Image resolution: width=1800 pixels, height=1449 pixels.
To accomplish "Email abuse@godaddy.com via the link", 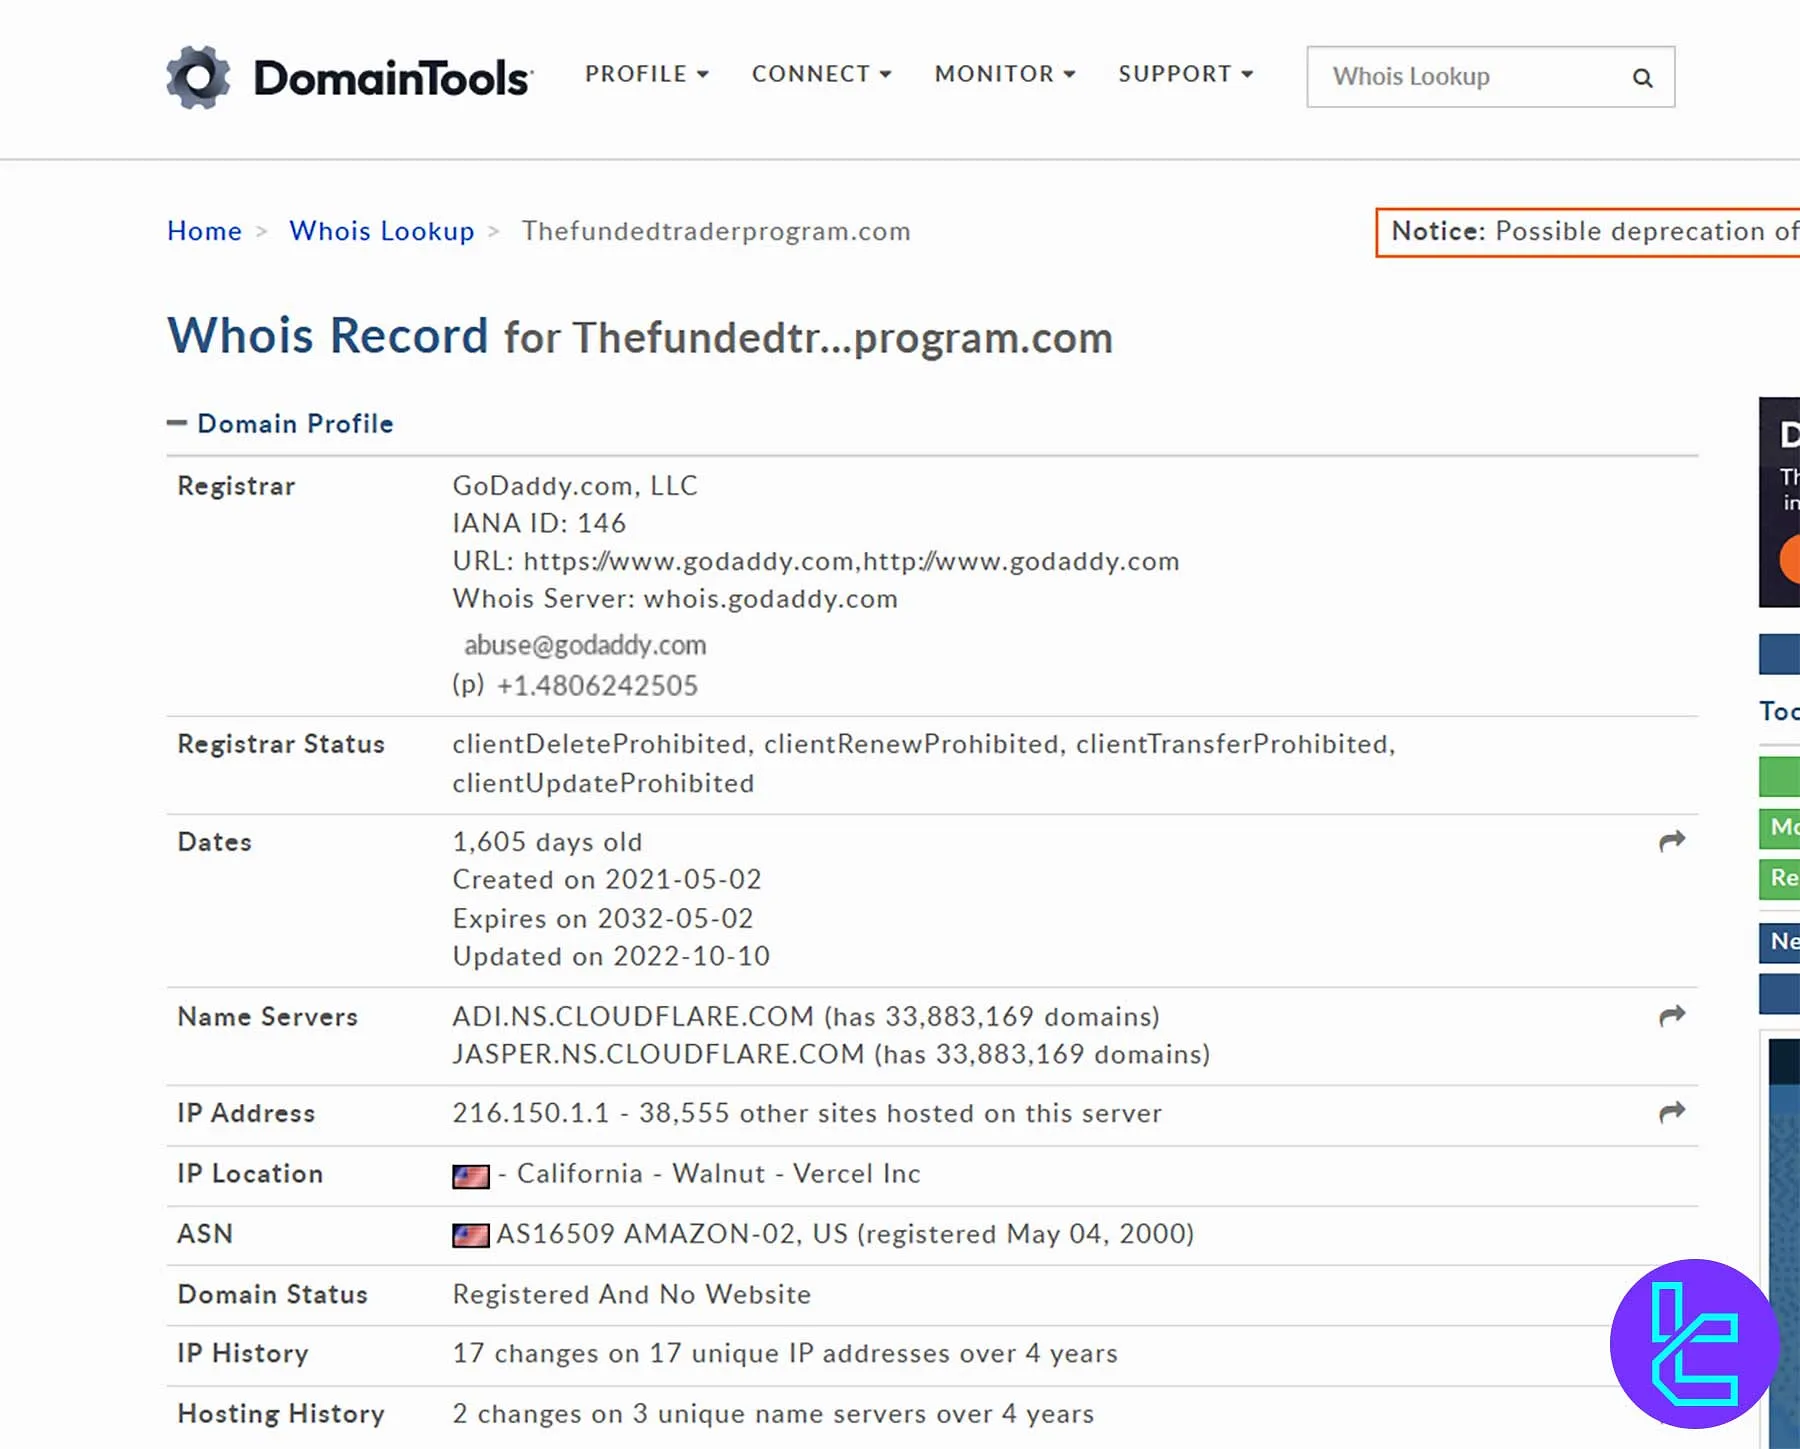I will [586, 645].
